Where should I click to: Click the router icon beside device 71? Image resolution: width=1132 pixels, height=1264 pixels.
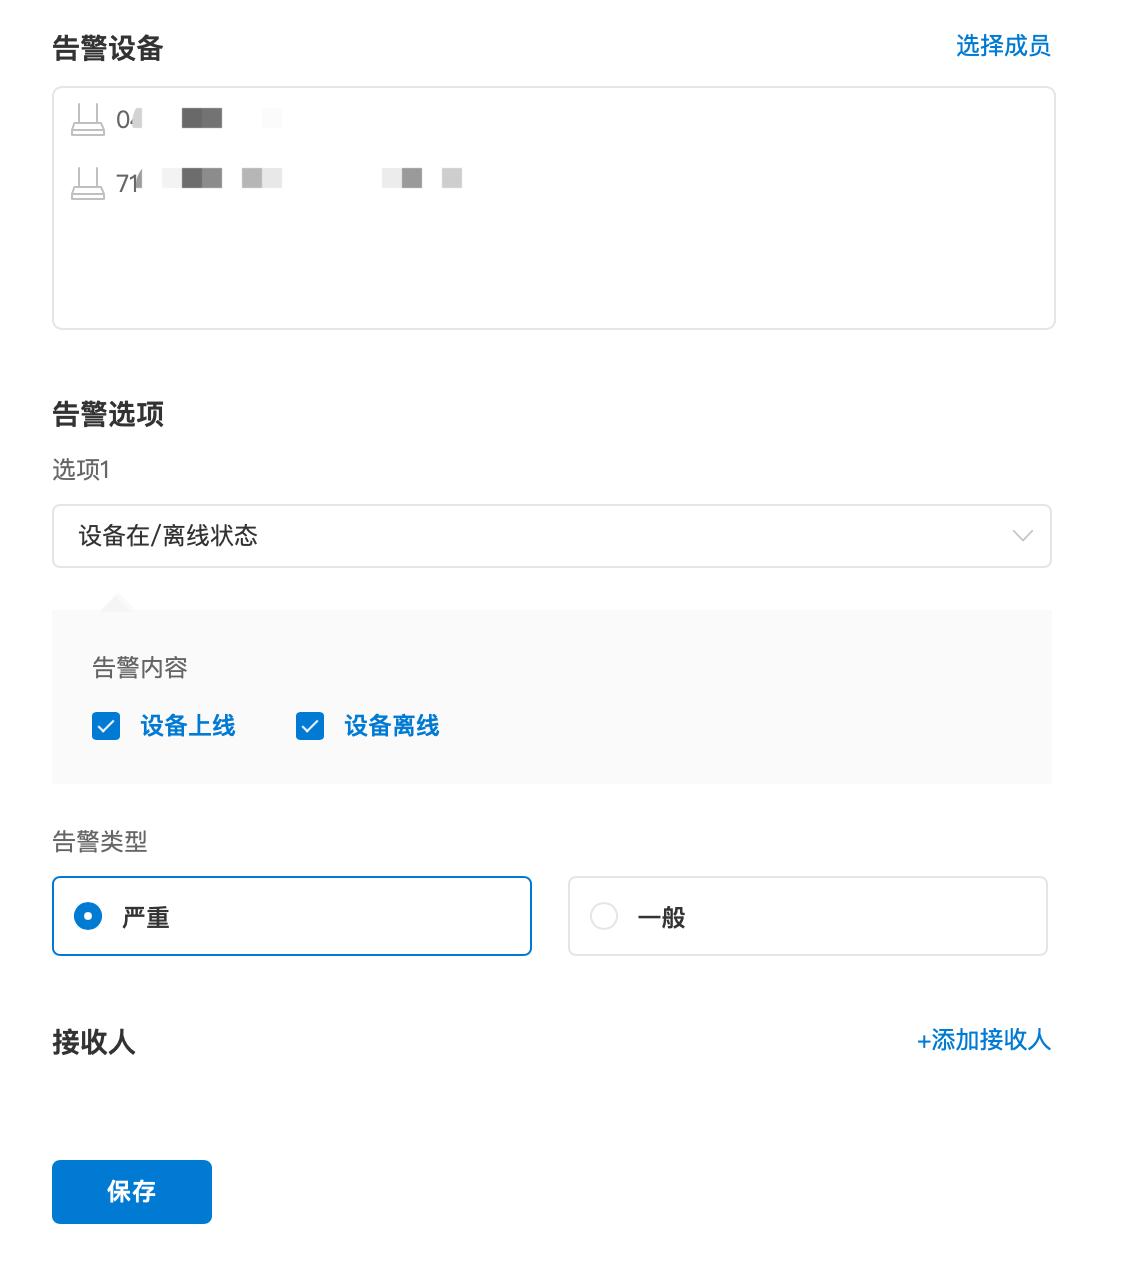pos(88,180)
